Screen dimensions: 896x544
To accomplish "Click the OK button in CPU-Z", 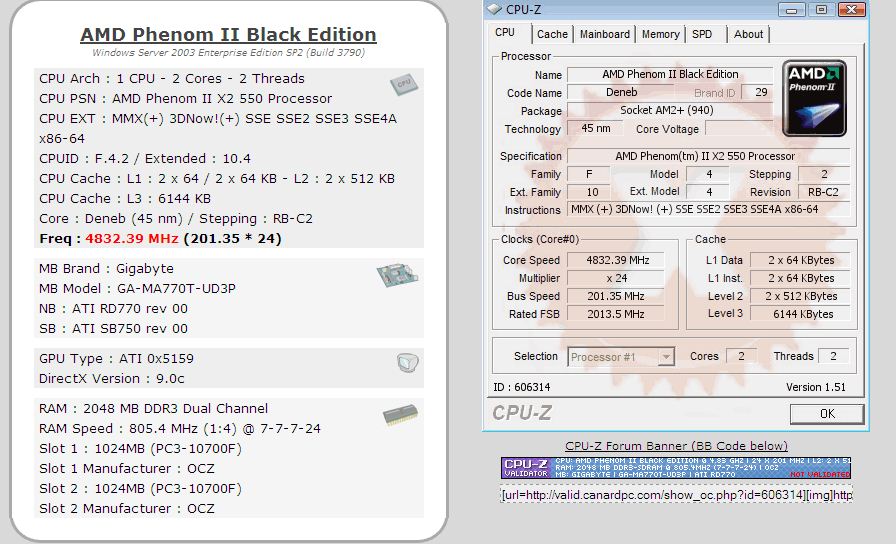I will (x=827, y=414).
